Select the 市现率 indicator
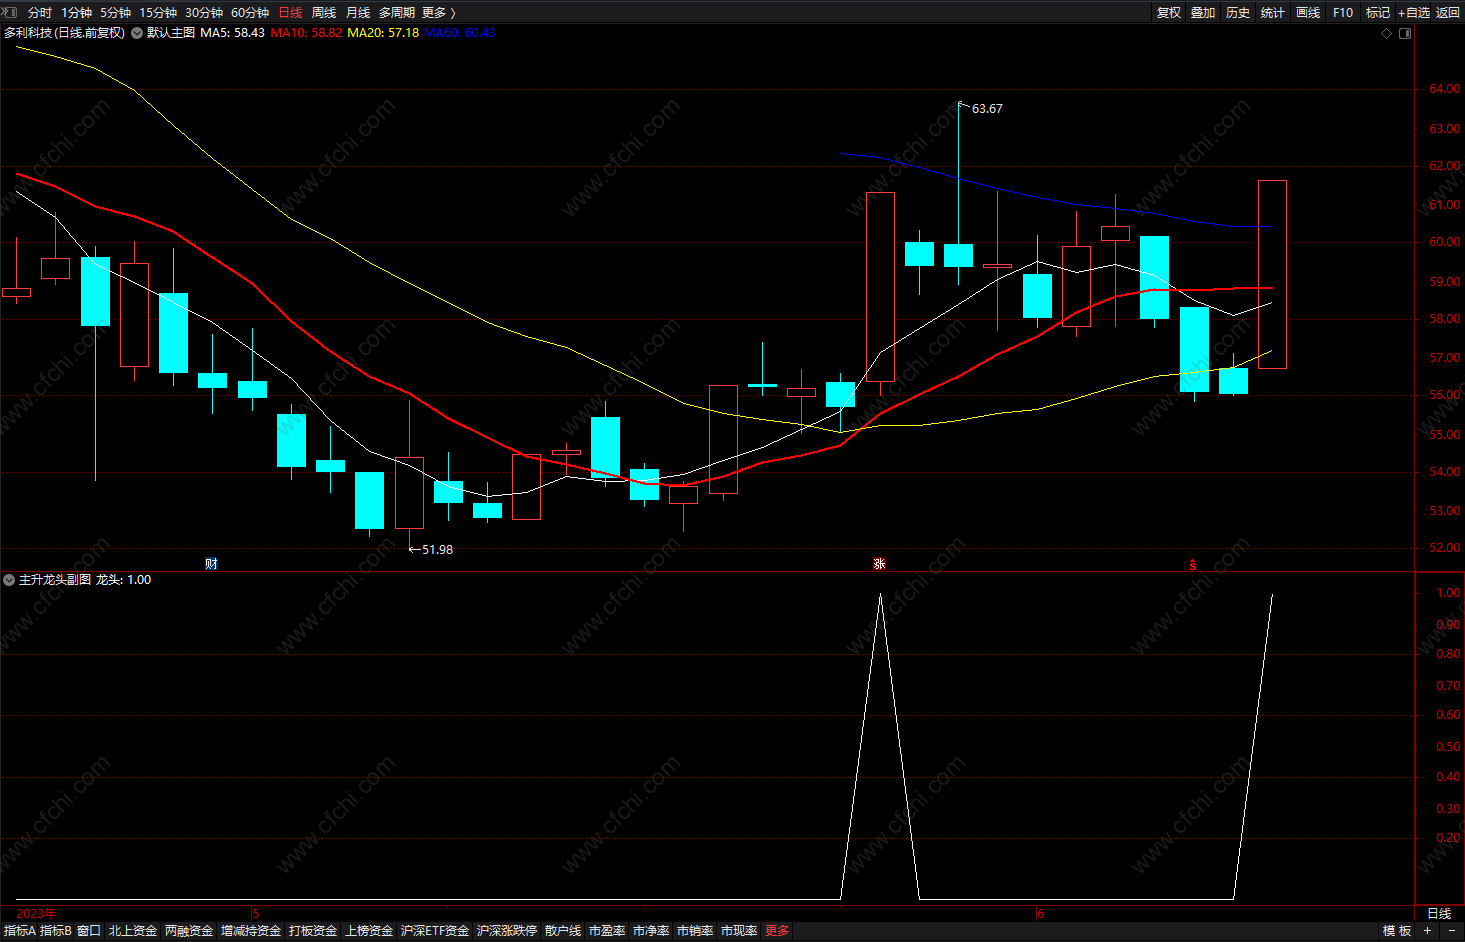The image size is (1465, 942). click(739, 931)
